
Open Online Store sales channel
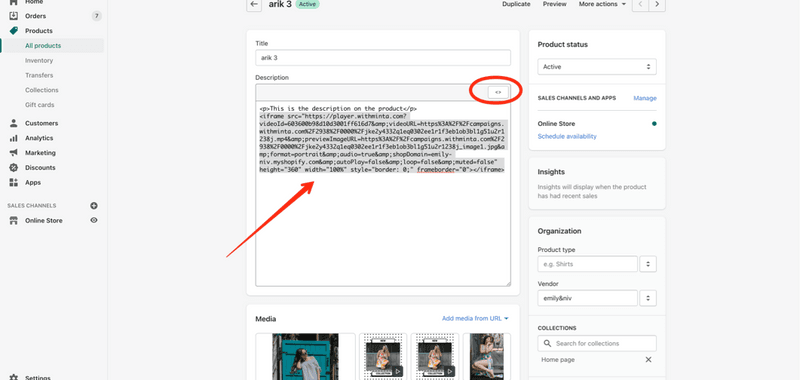coord(44,220)
